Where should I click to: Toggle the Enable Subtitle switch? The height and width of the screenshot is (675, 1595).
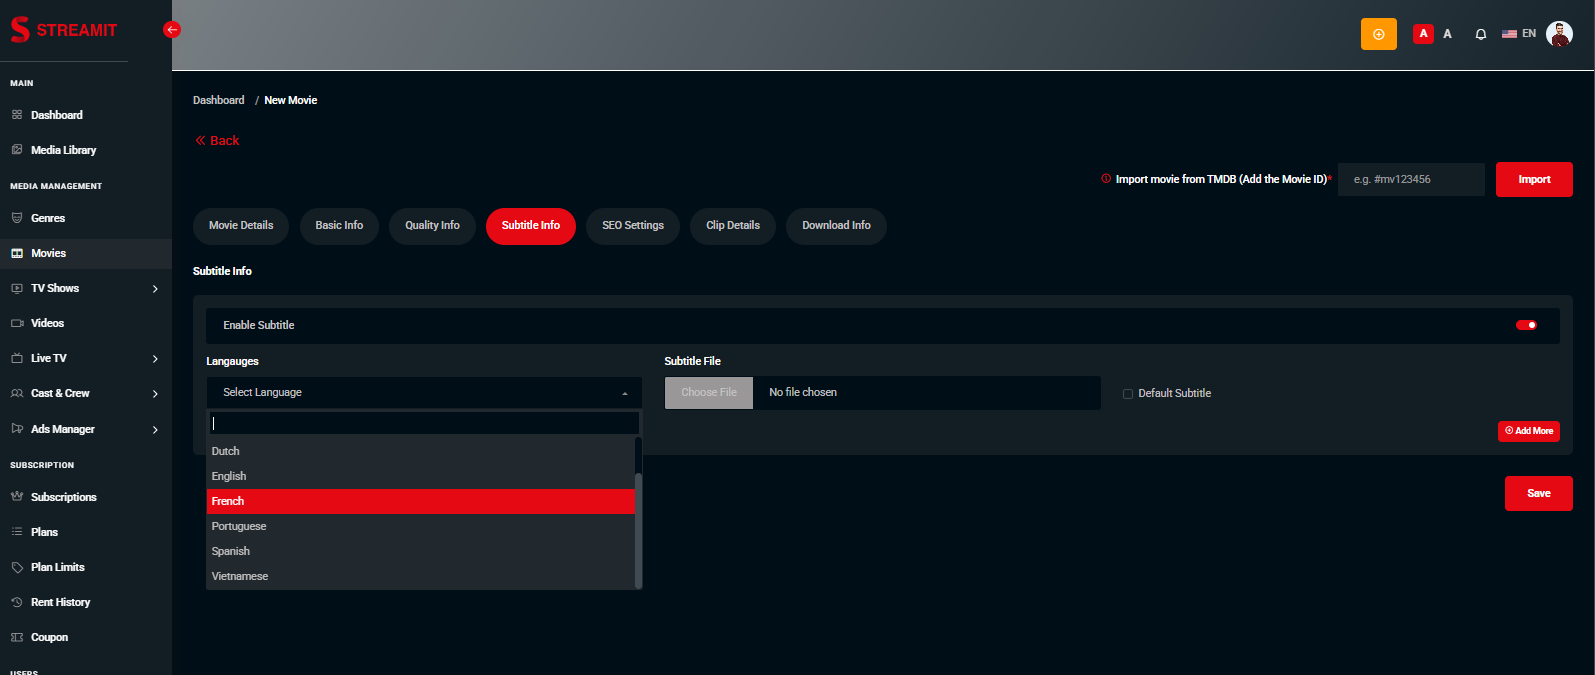(x=1526, y=325)
